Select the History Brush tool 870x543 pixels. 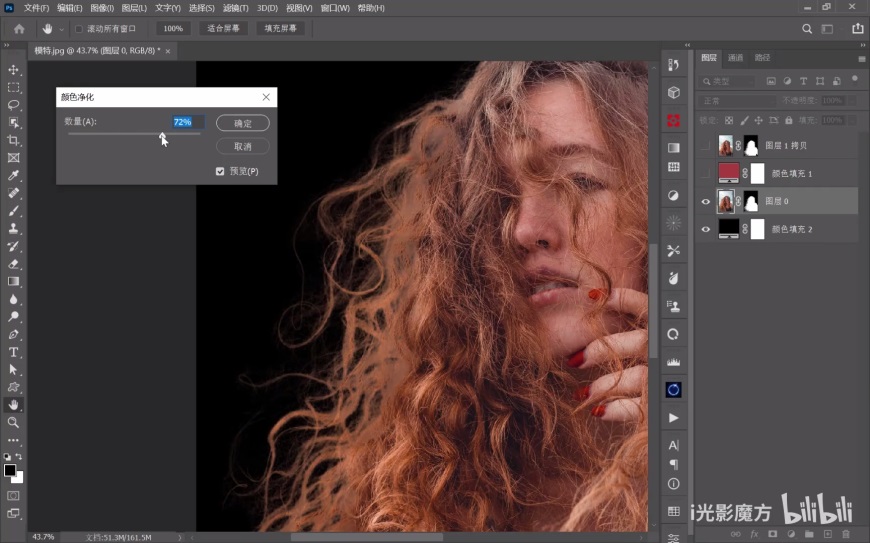coord(13,246)
